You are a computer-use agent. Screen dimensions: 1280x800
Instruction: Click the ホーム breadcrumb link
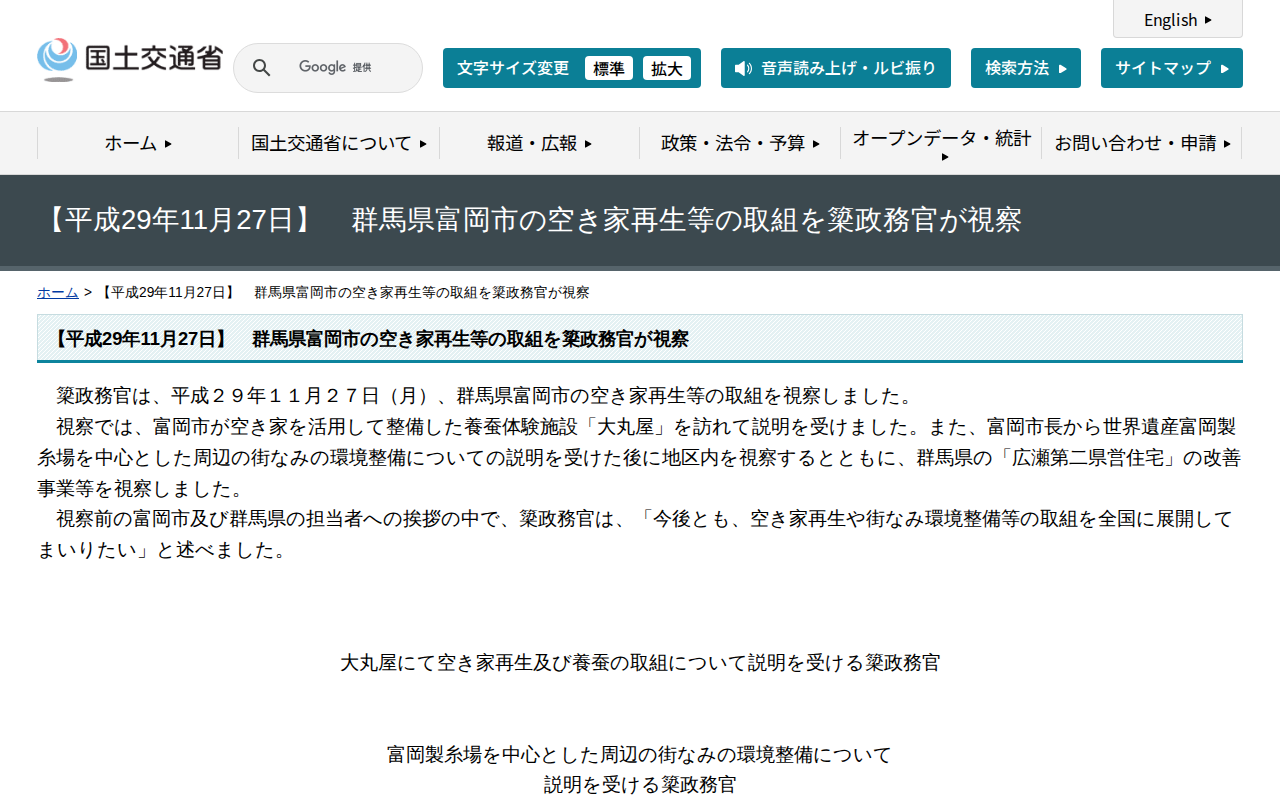point(57,292)
